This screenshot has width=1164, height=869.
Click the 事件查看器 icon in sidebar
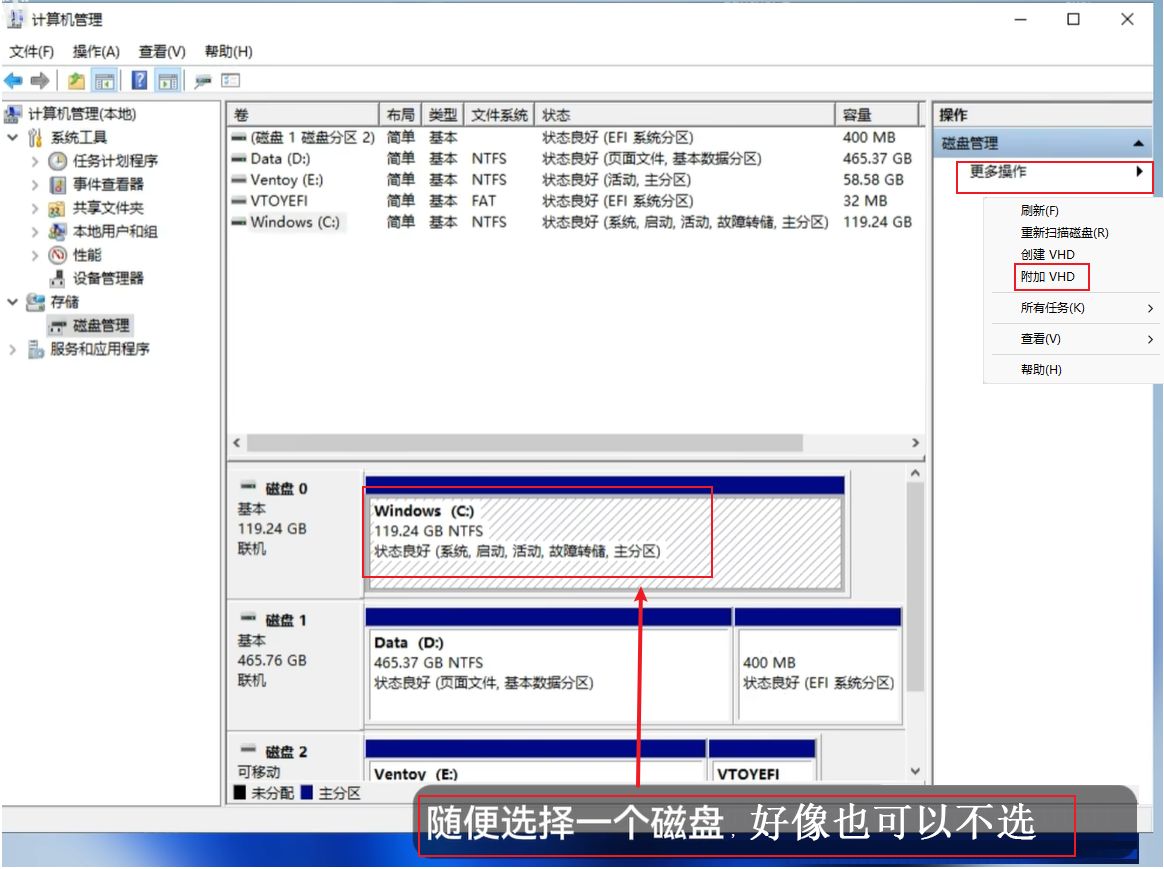pyautogui.click(x=58, y=185)
